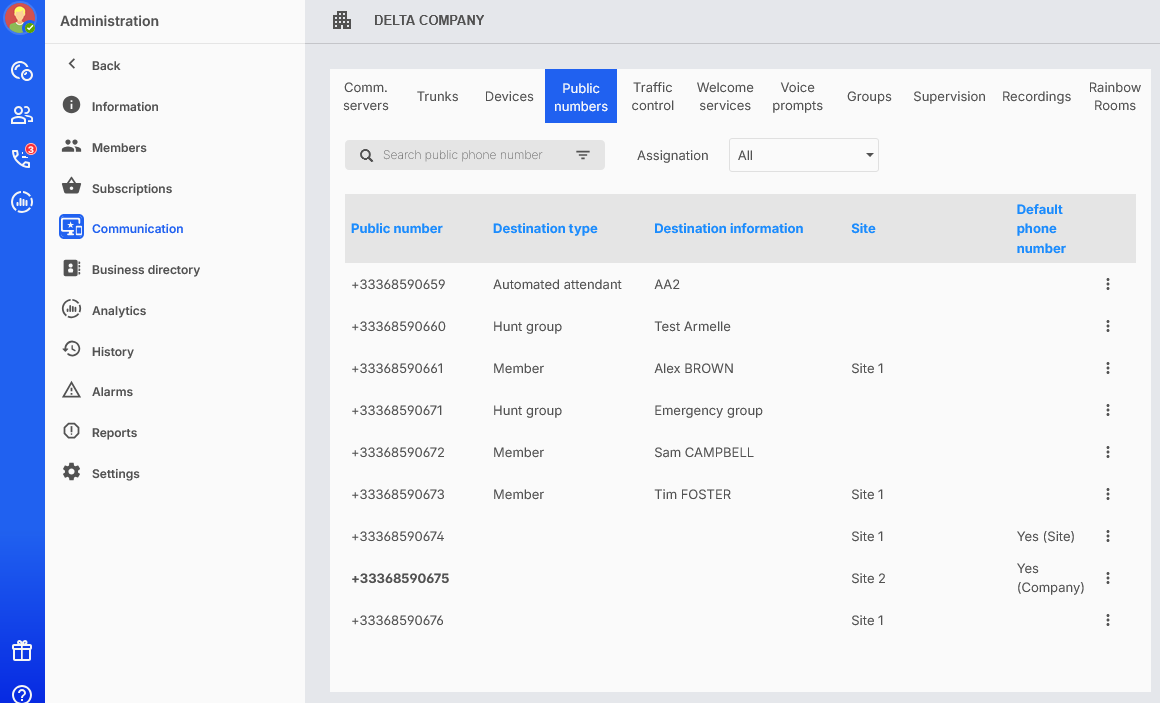This screenshot has width=1160, height=703.
Task: Click the filter icon in search box
Action: click(x=583, y=155)
